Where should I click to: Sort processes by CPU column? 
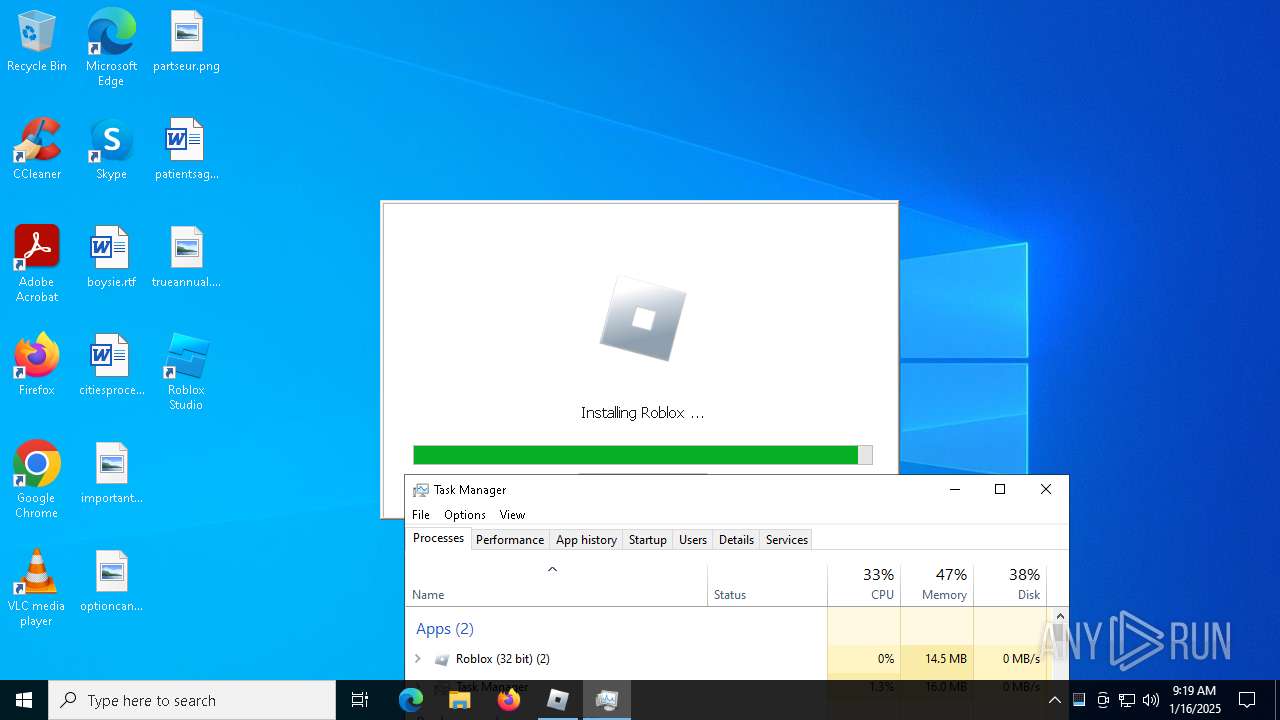pos(864,585)
